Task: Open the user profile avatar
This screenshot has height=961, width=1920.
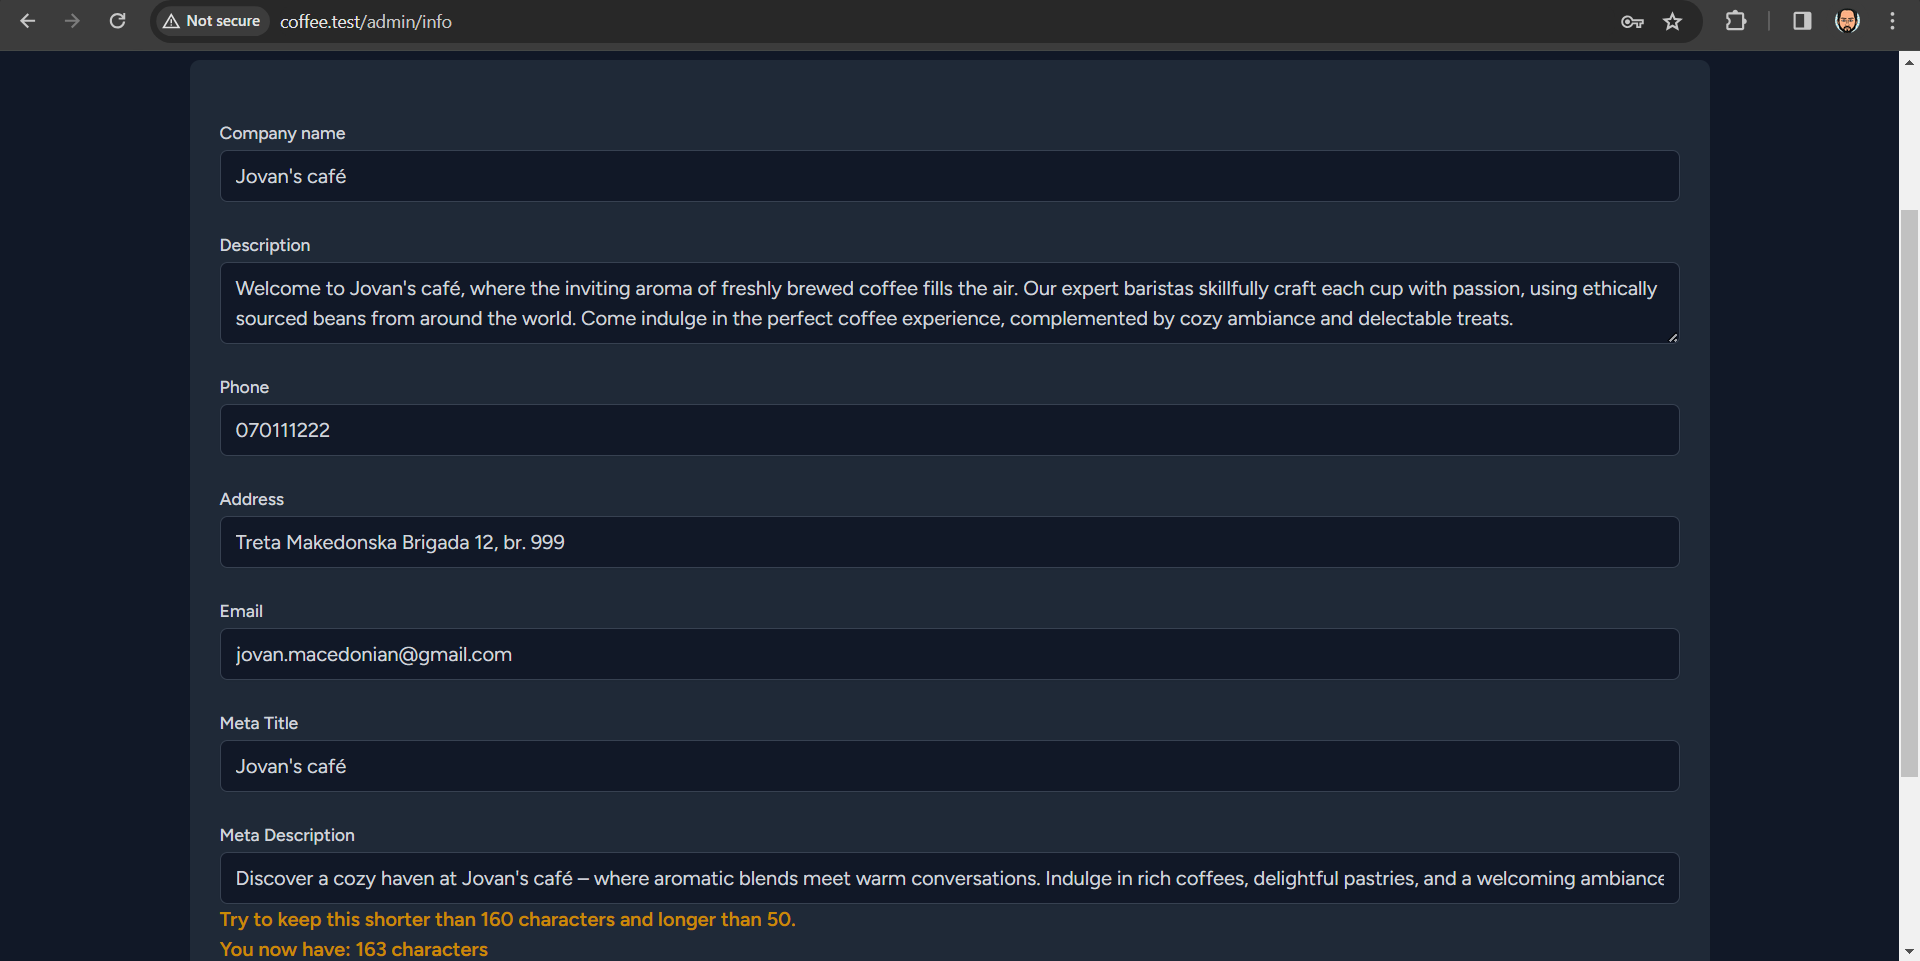Action: [x=1847, y=21]
